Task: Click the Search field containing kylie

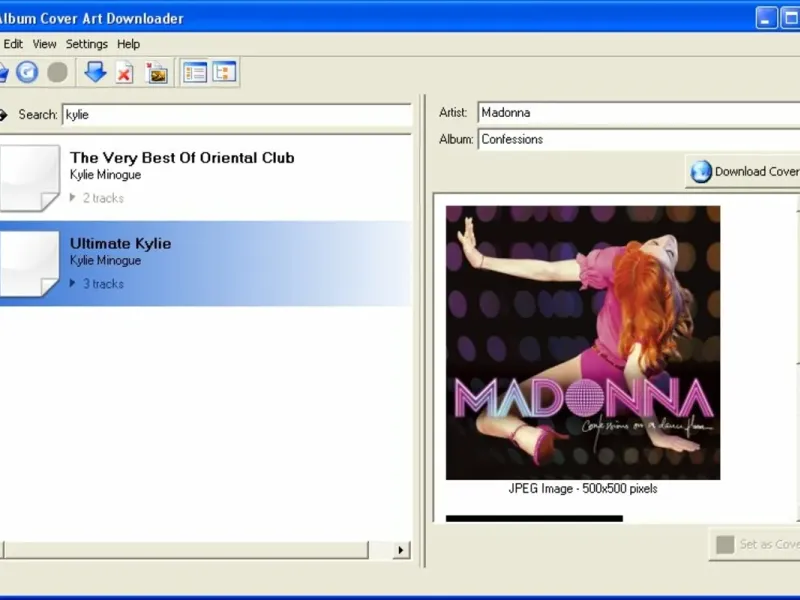Action: coord(237,115)
